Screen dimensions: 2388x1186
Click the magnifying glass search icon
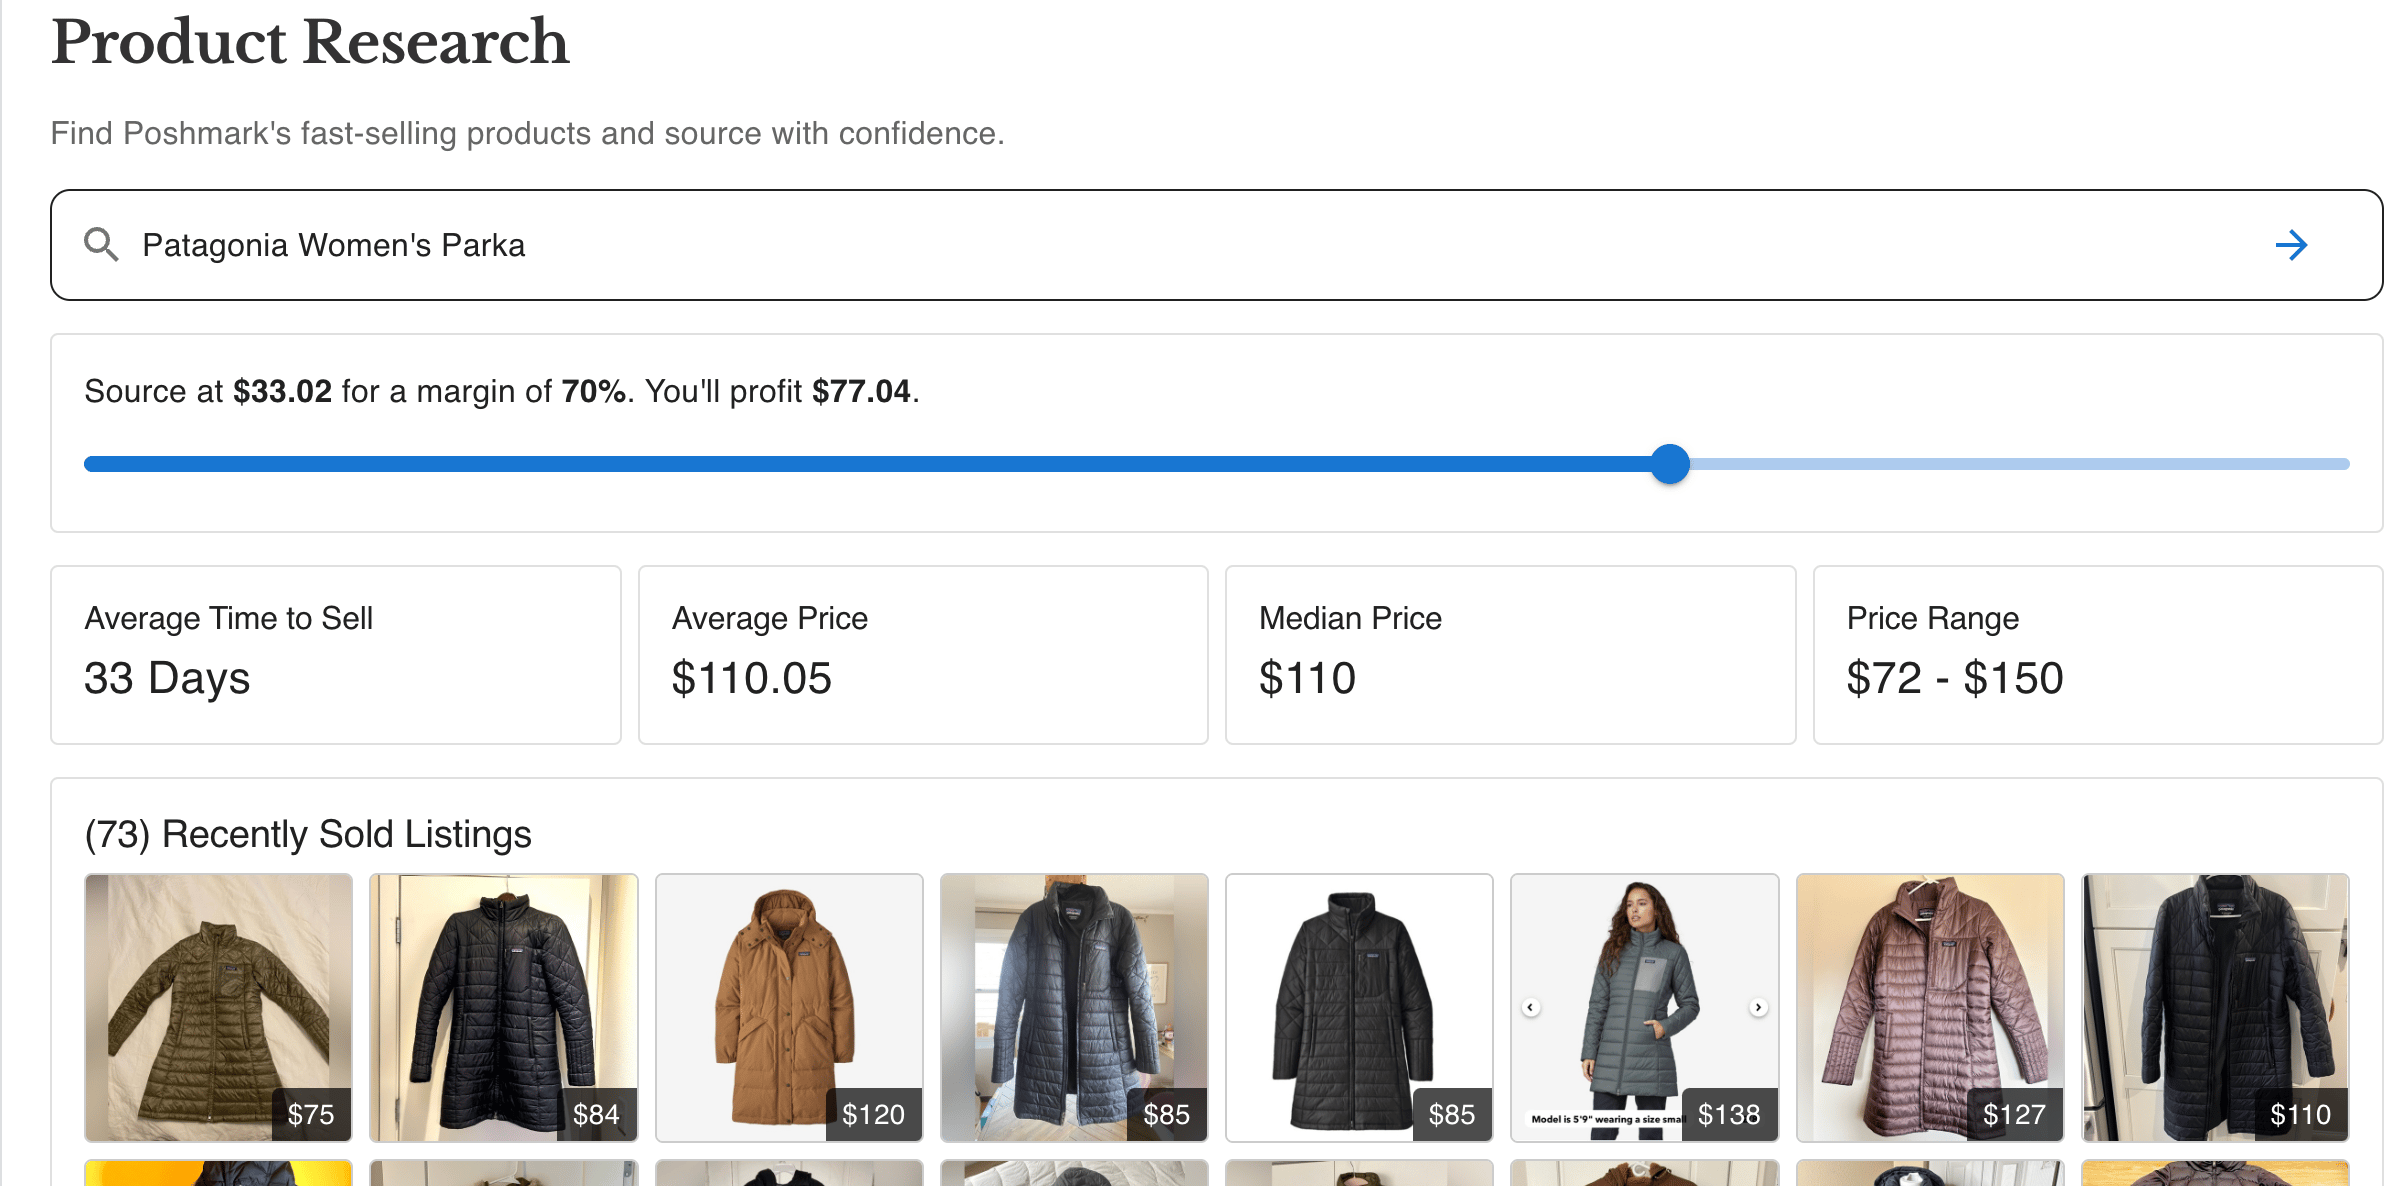101,244
